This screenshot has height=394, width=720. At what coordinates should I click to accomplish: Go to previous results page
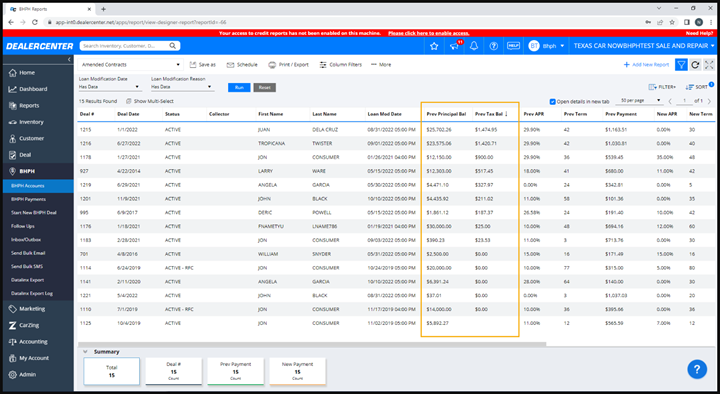click(670, 101)
